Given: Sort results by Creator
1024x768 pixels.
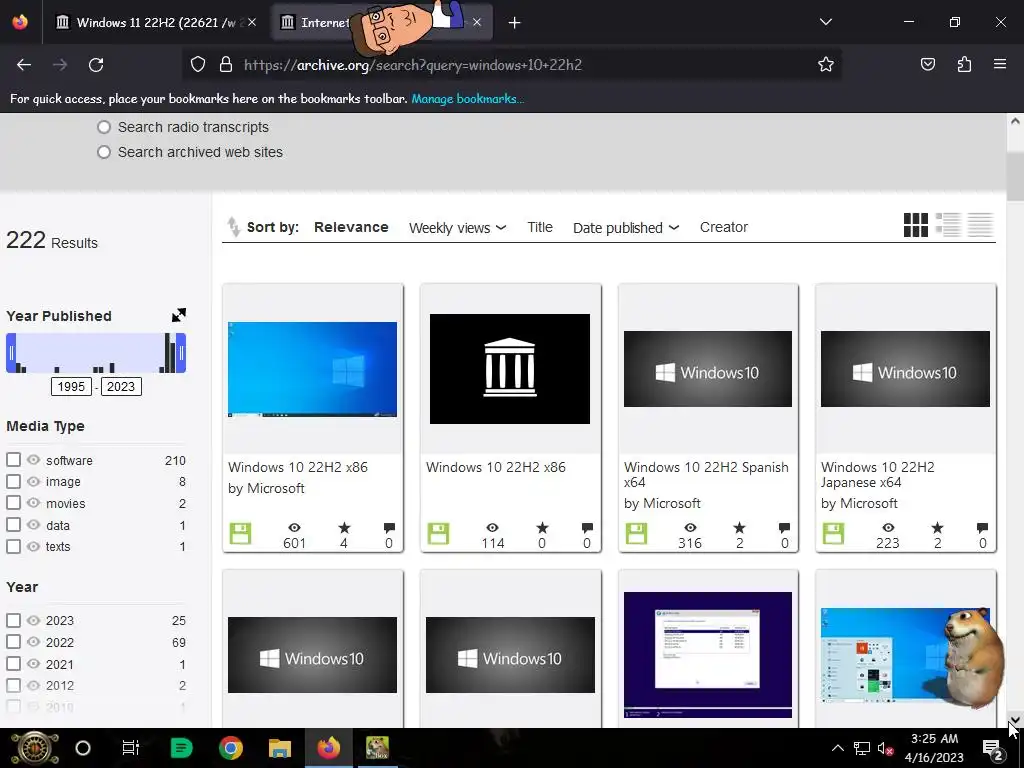Looking at the screenshot, I should tap(724, 227).
